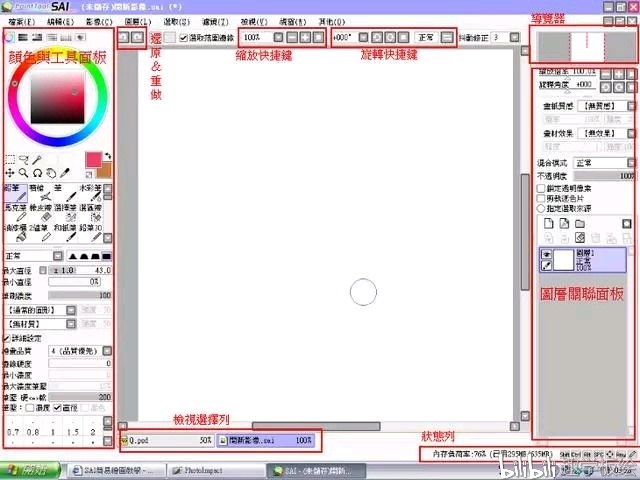This screenshot has height=480, width=640.
Task: Hide layer 圖層1 with eye icon
Action: [547, 254]
